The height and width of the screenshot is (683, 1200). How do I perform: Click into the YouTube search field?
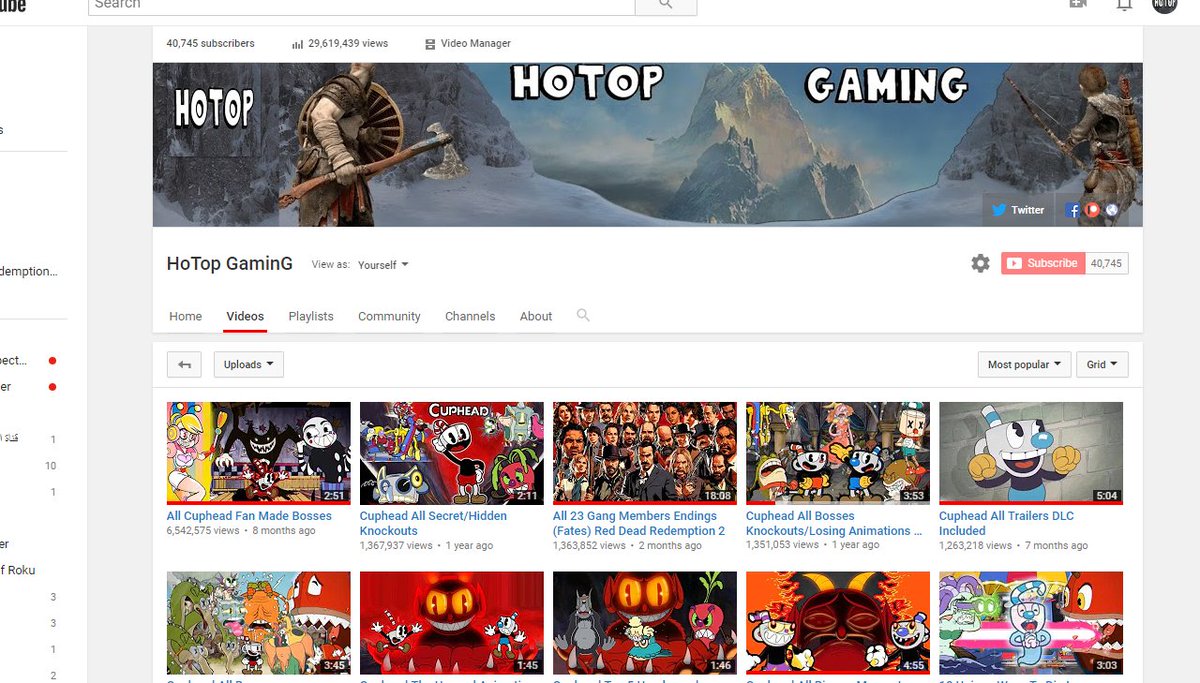362,5
